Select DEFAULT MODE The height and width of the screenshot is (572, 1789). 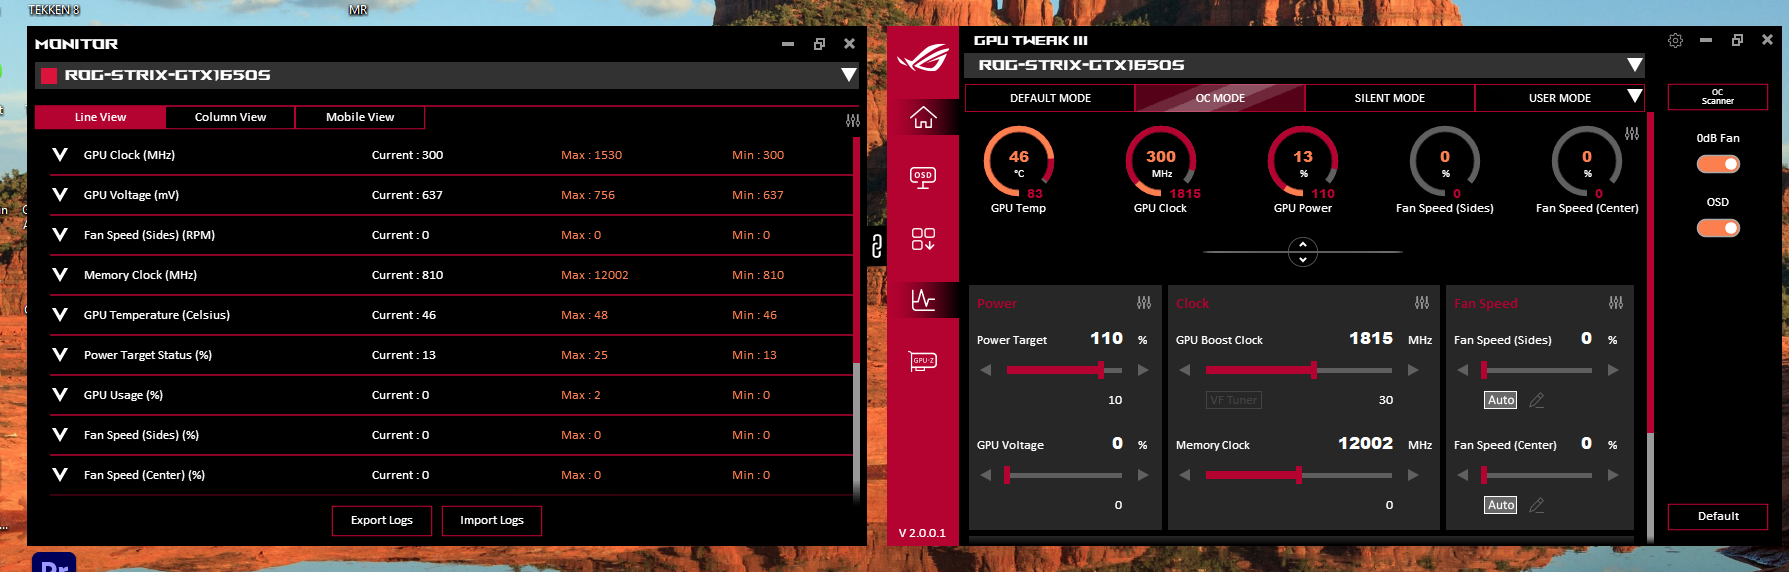pyautogui.click(x=1050, y=98)
